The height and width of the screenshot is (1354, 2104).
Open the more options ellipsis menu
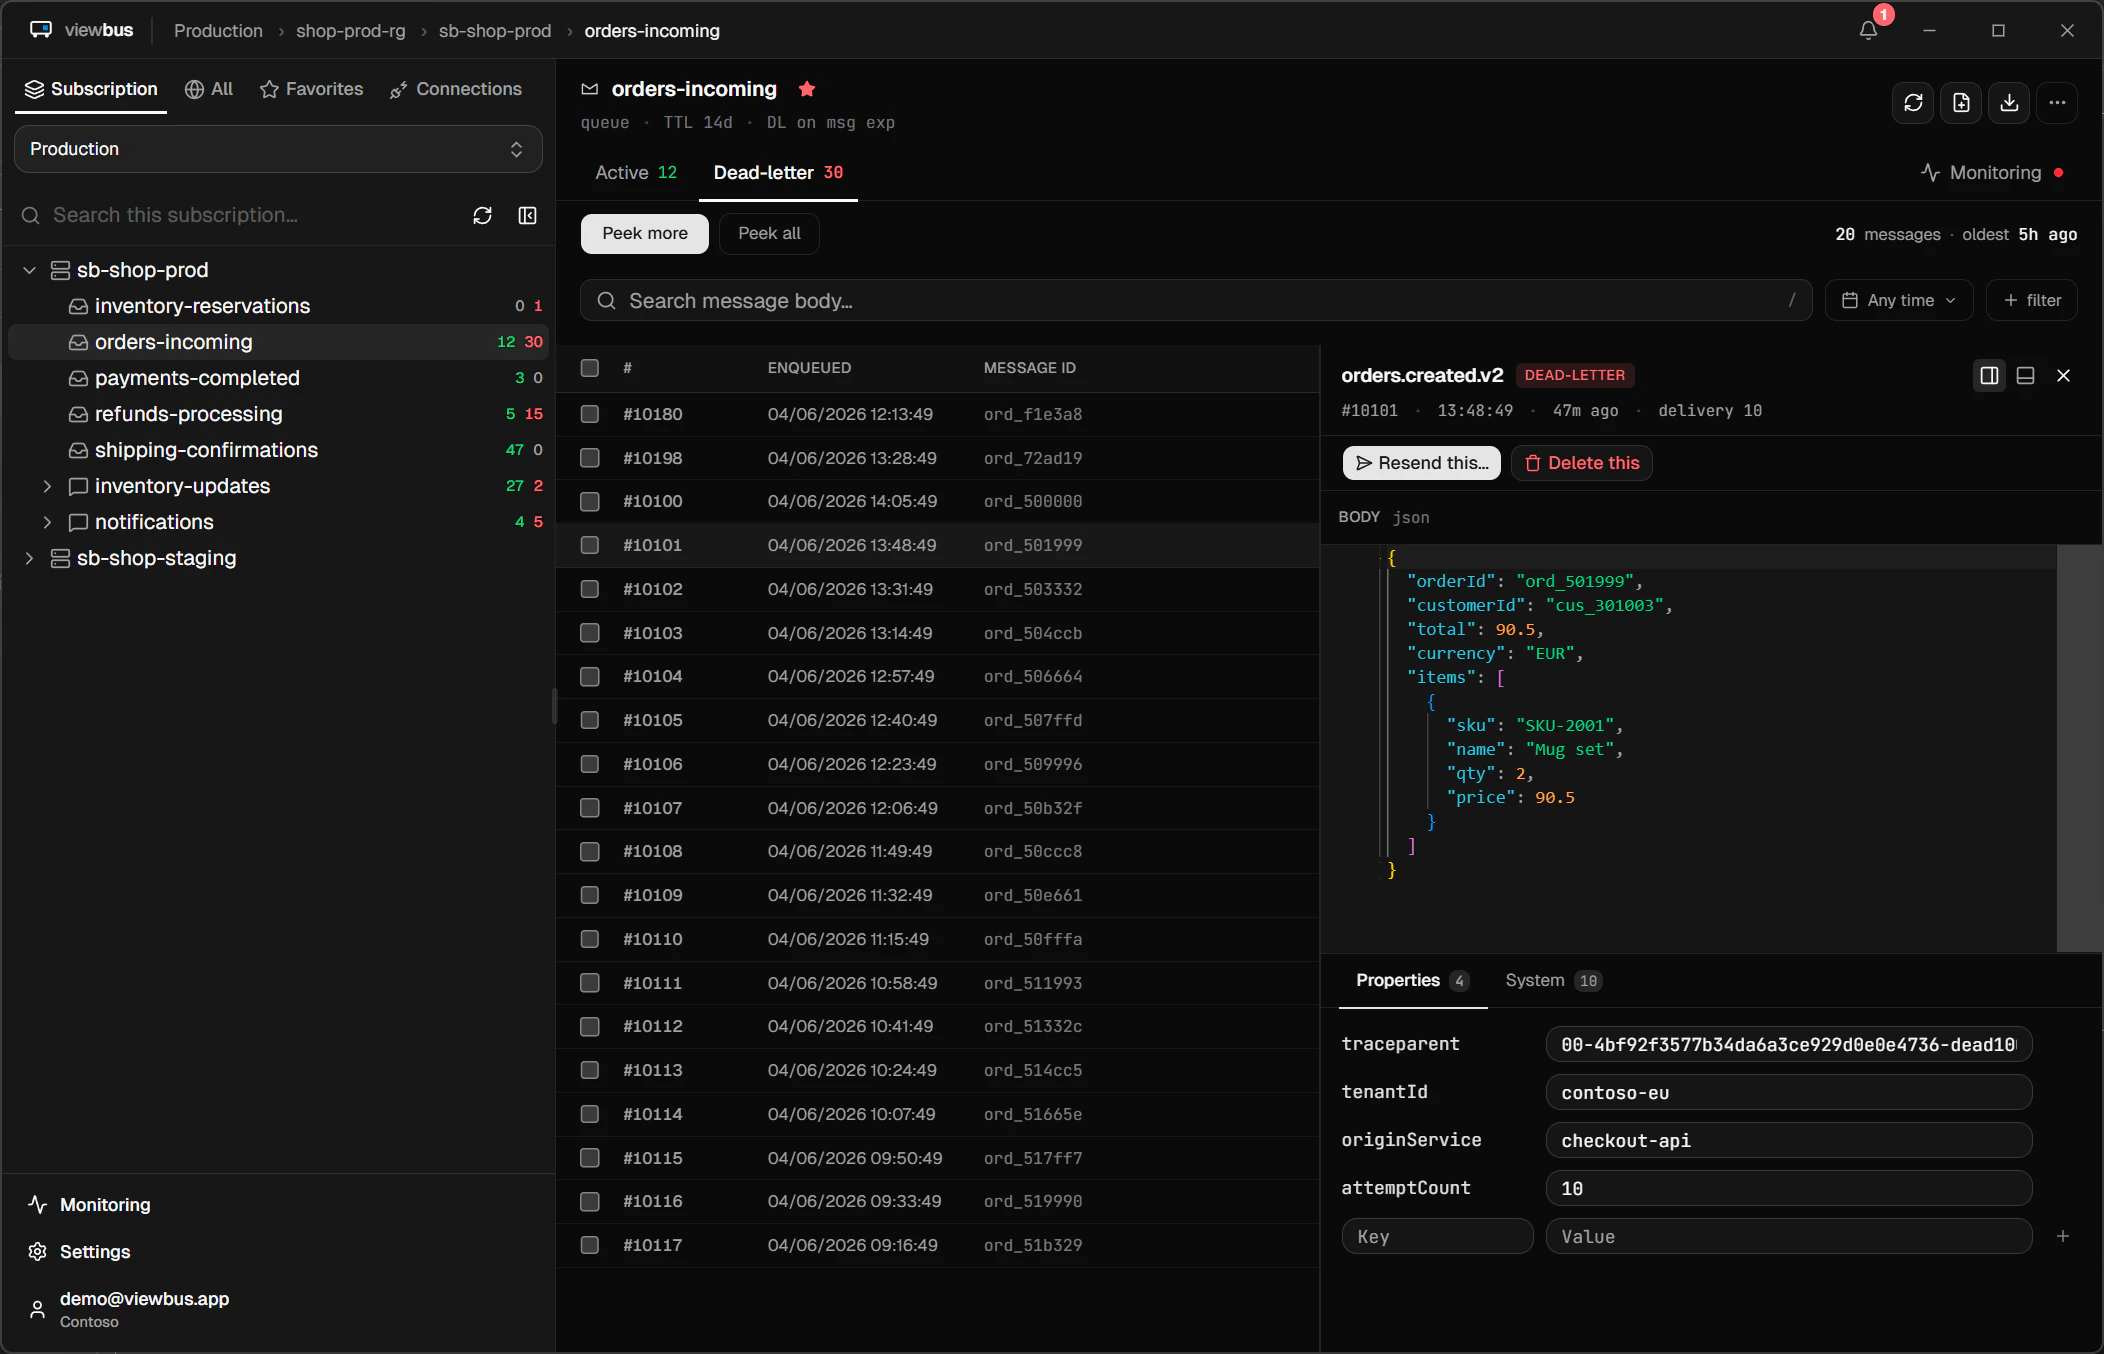pyautogui.click(x=2057, y=103)
